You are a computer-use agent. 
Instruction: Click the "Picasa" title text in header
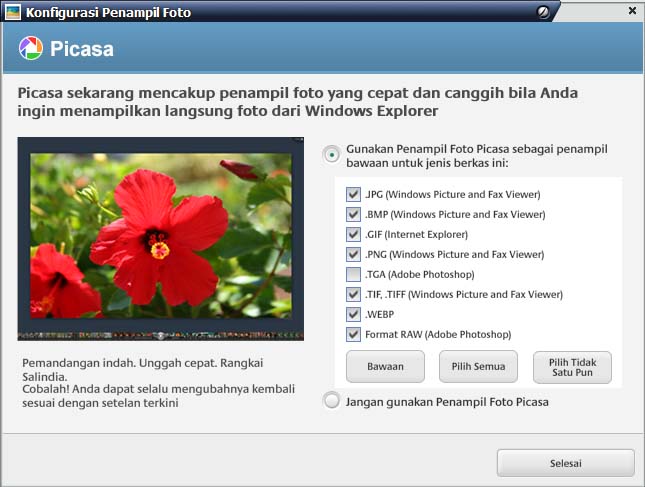tap(82, 49)
